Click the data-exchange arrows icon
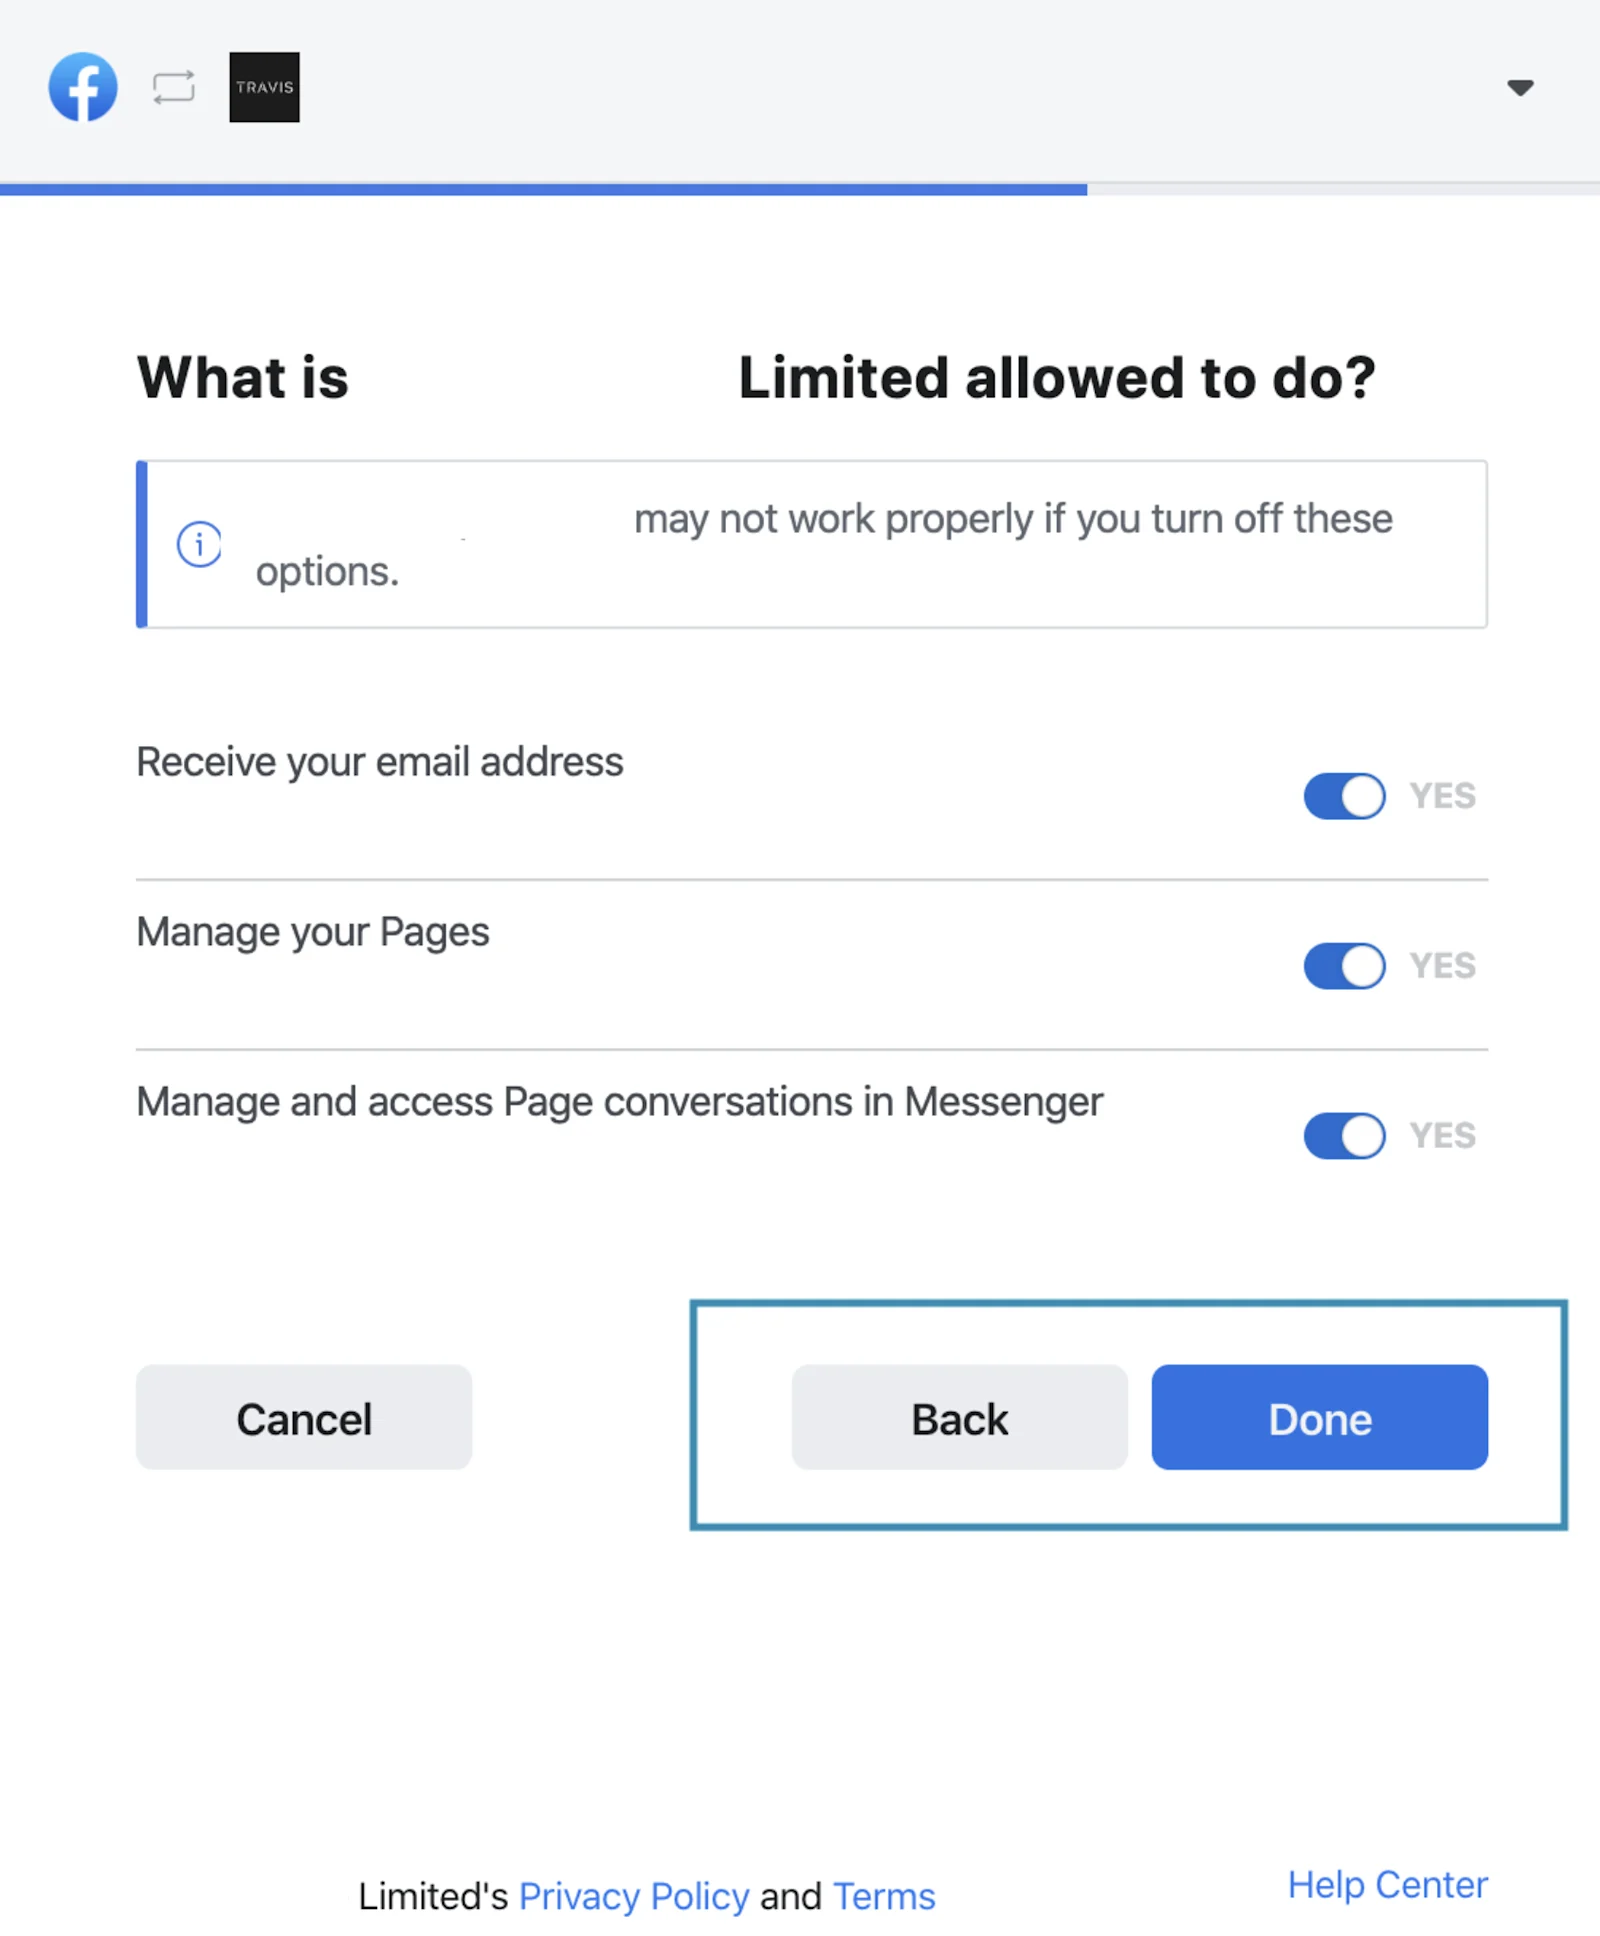1600x1936 pixels. click(x=171, y=87)
